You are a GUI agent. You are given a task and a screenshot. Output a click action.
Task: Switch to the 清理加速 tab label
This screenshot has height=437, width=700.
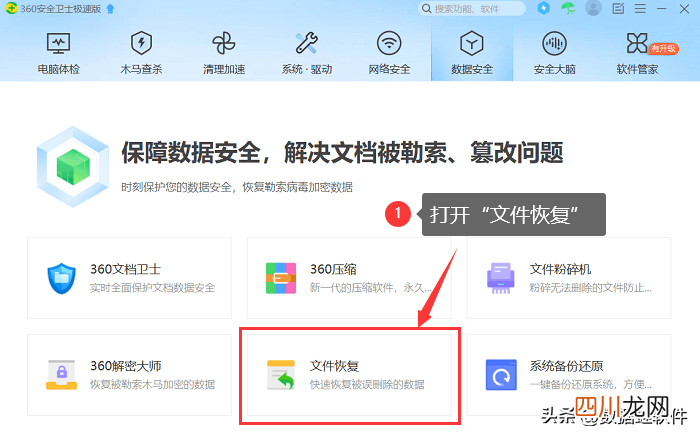click(x=224, y=69)
